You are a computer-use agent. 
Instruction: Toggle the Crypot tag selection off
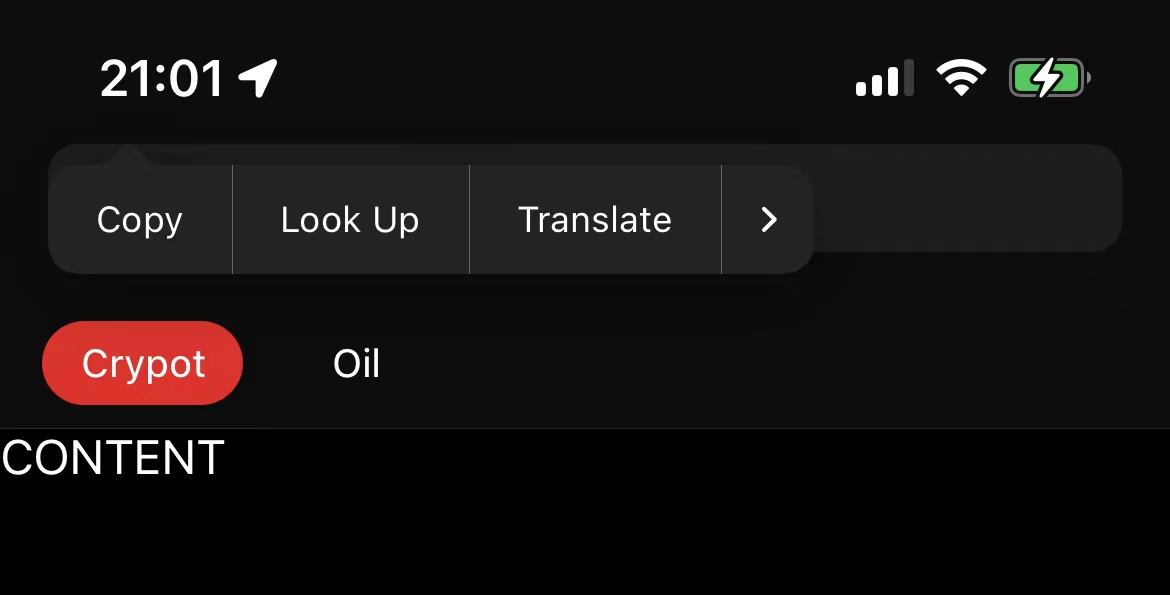pos(142,363)
